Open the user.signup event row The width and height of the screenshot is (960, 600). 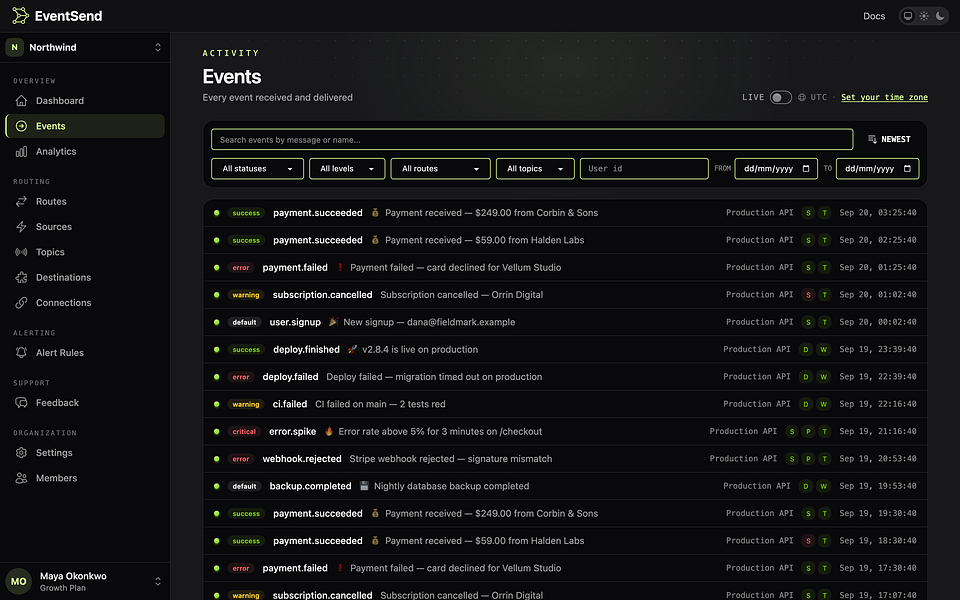565,322
